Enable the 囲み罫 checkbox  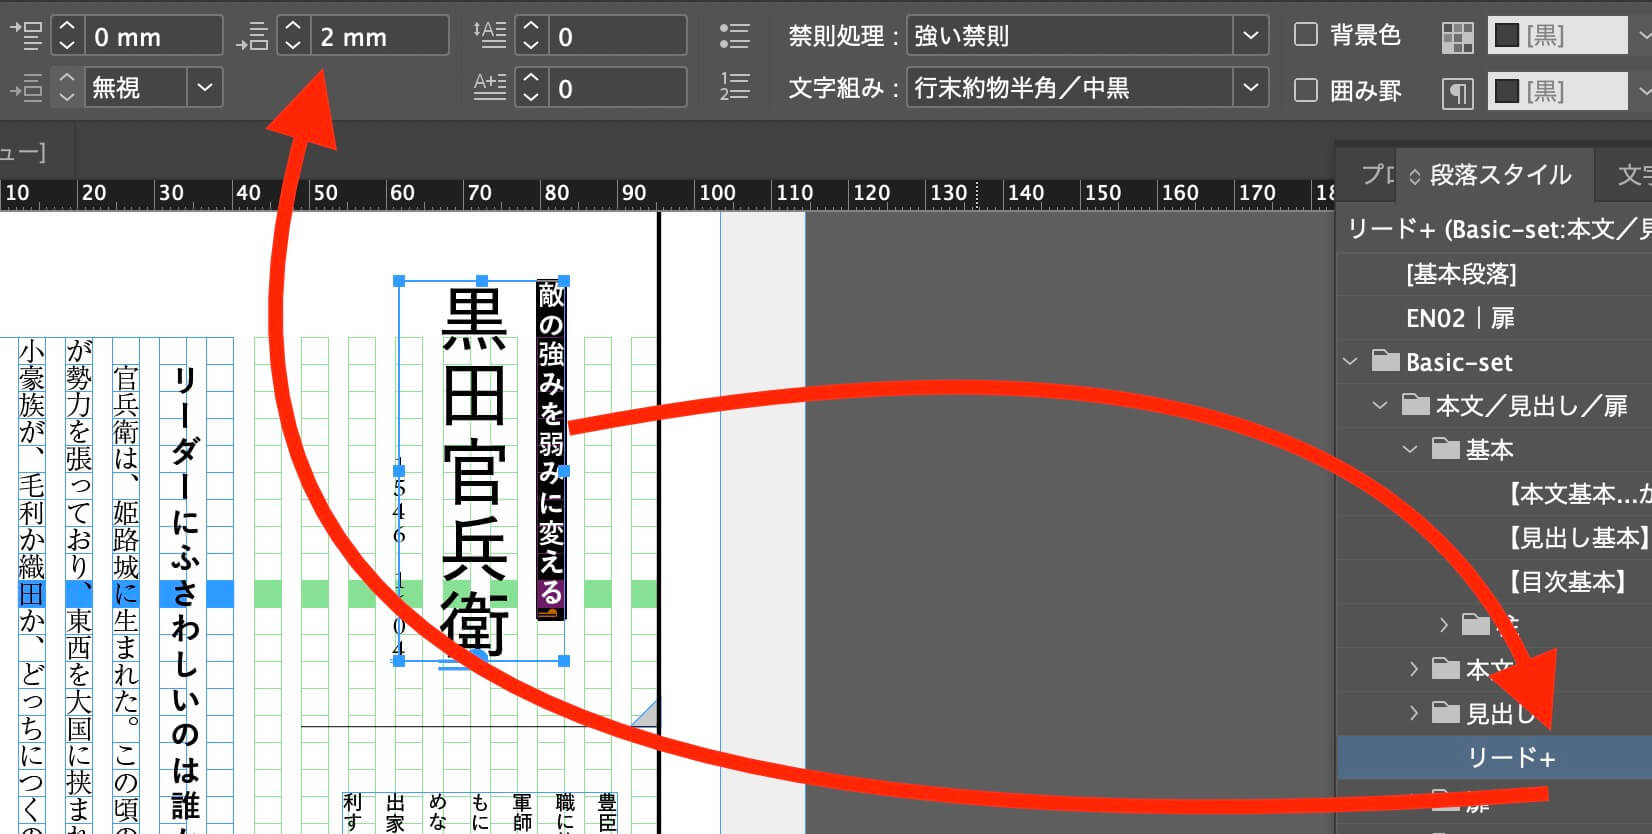click(1306, 90)
